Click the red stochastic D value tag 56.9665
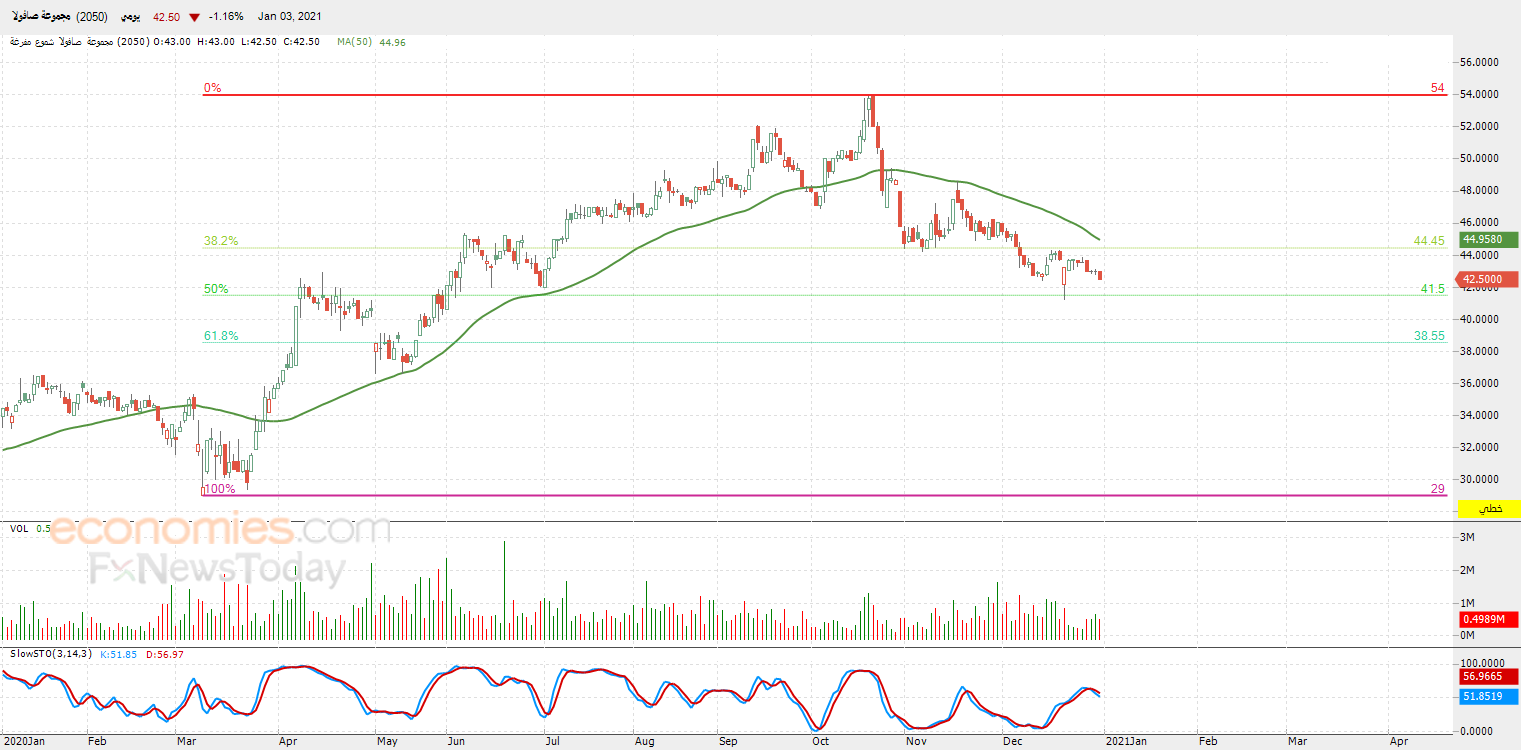Screen dimensions: 1521x750 [x=1488, y=676]
